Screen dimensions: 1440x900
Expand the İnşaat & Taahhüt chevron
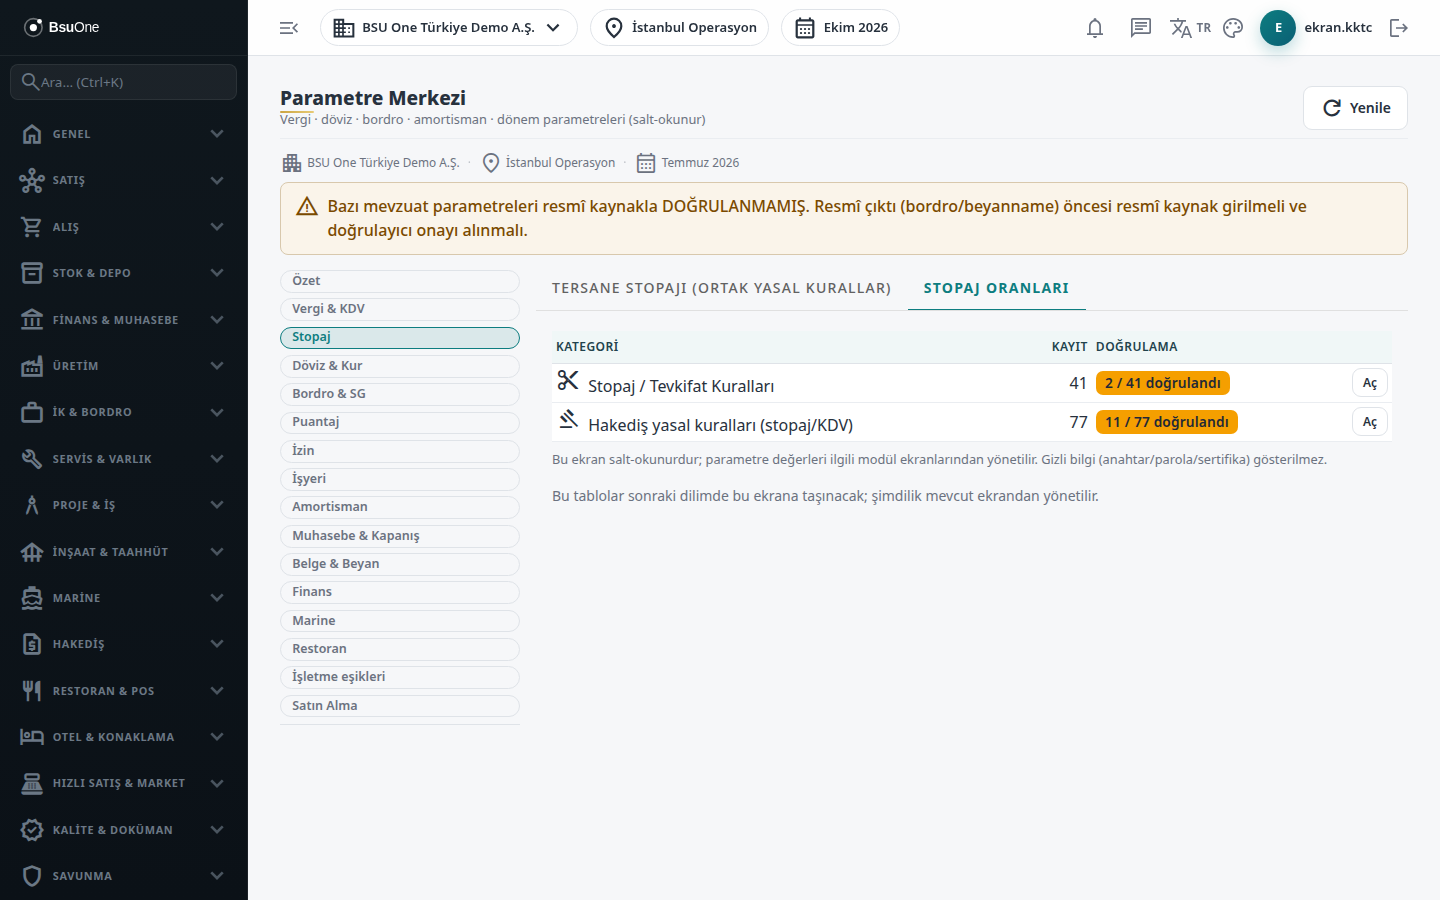217,552
